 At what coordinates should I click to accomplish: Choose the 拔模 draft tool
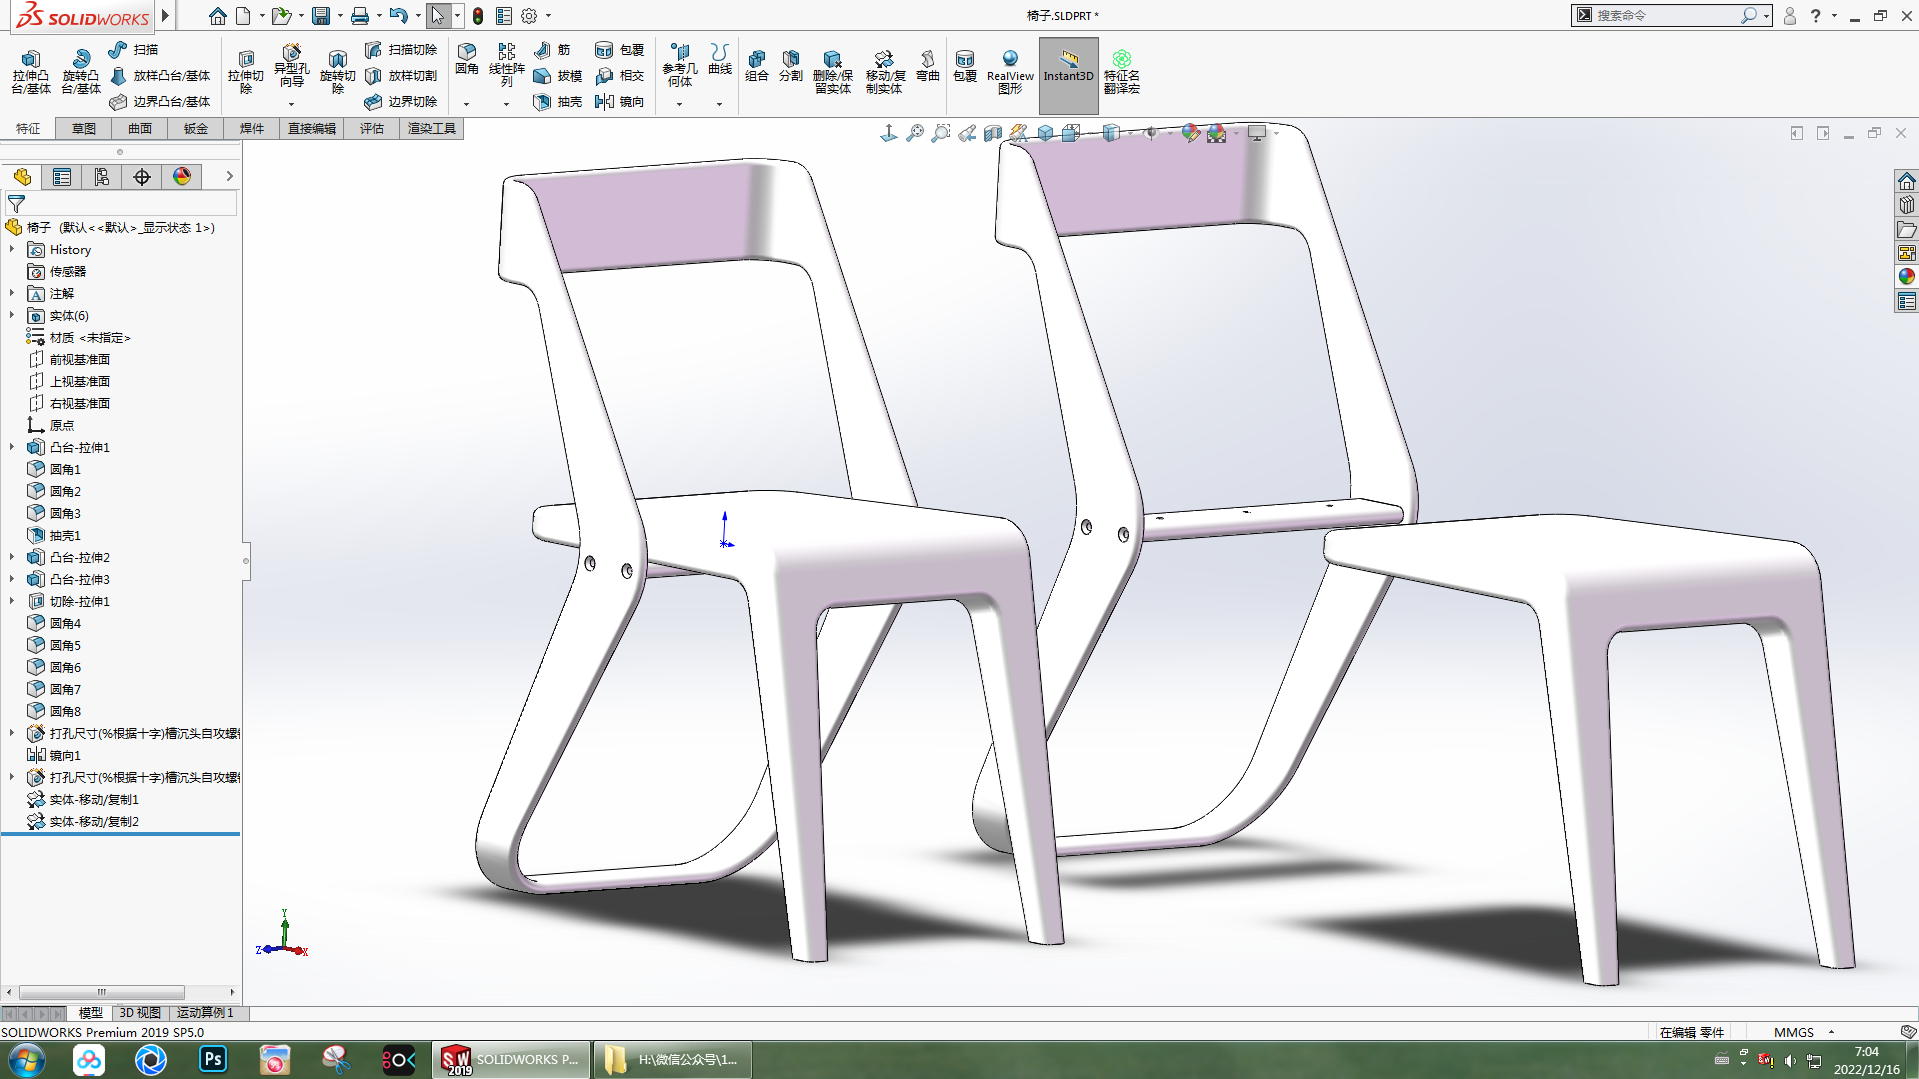pyautogui.click(x=557, y=75)
